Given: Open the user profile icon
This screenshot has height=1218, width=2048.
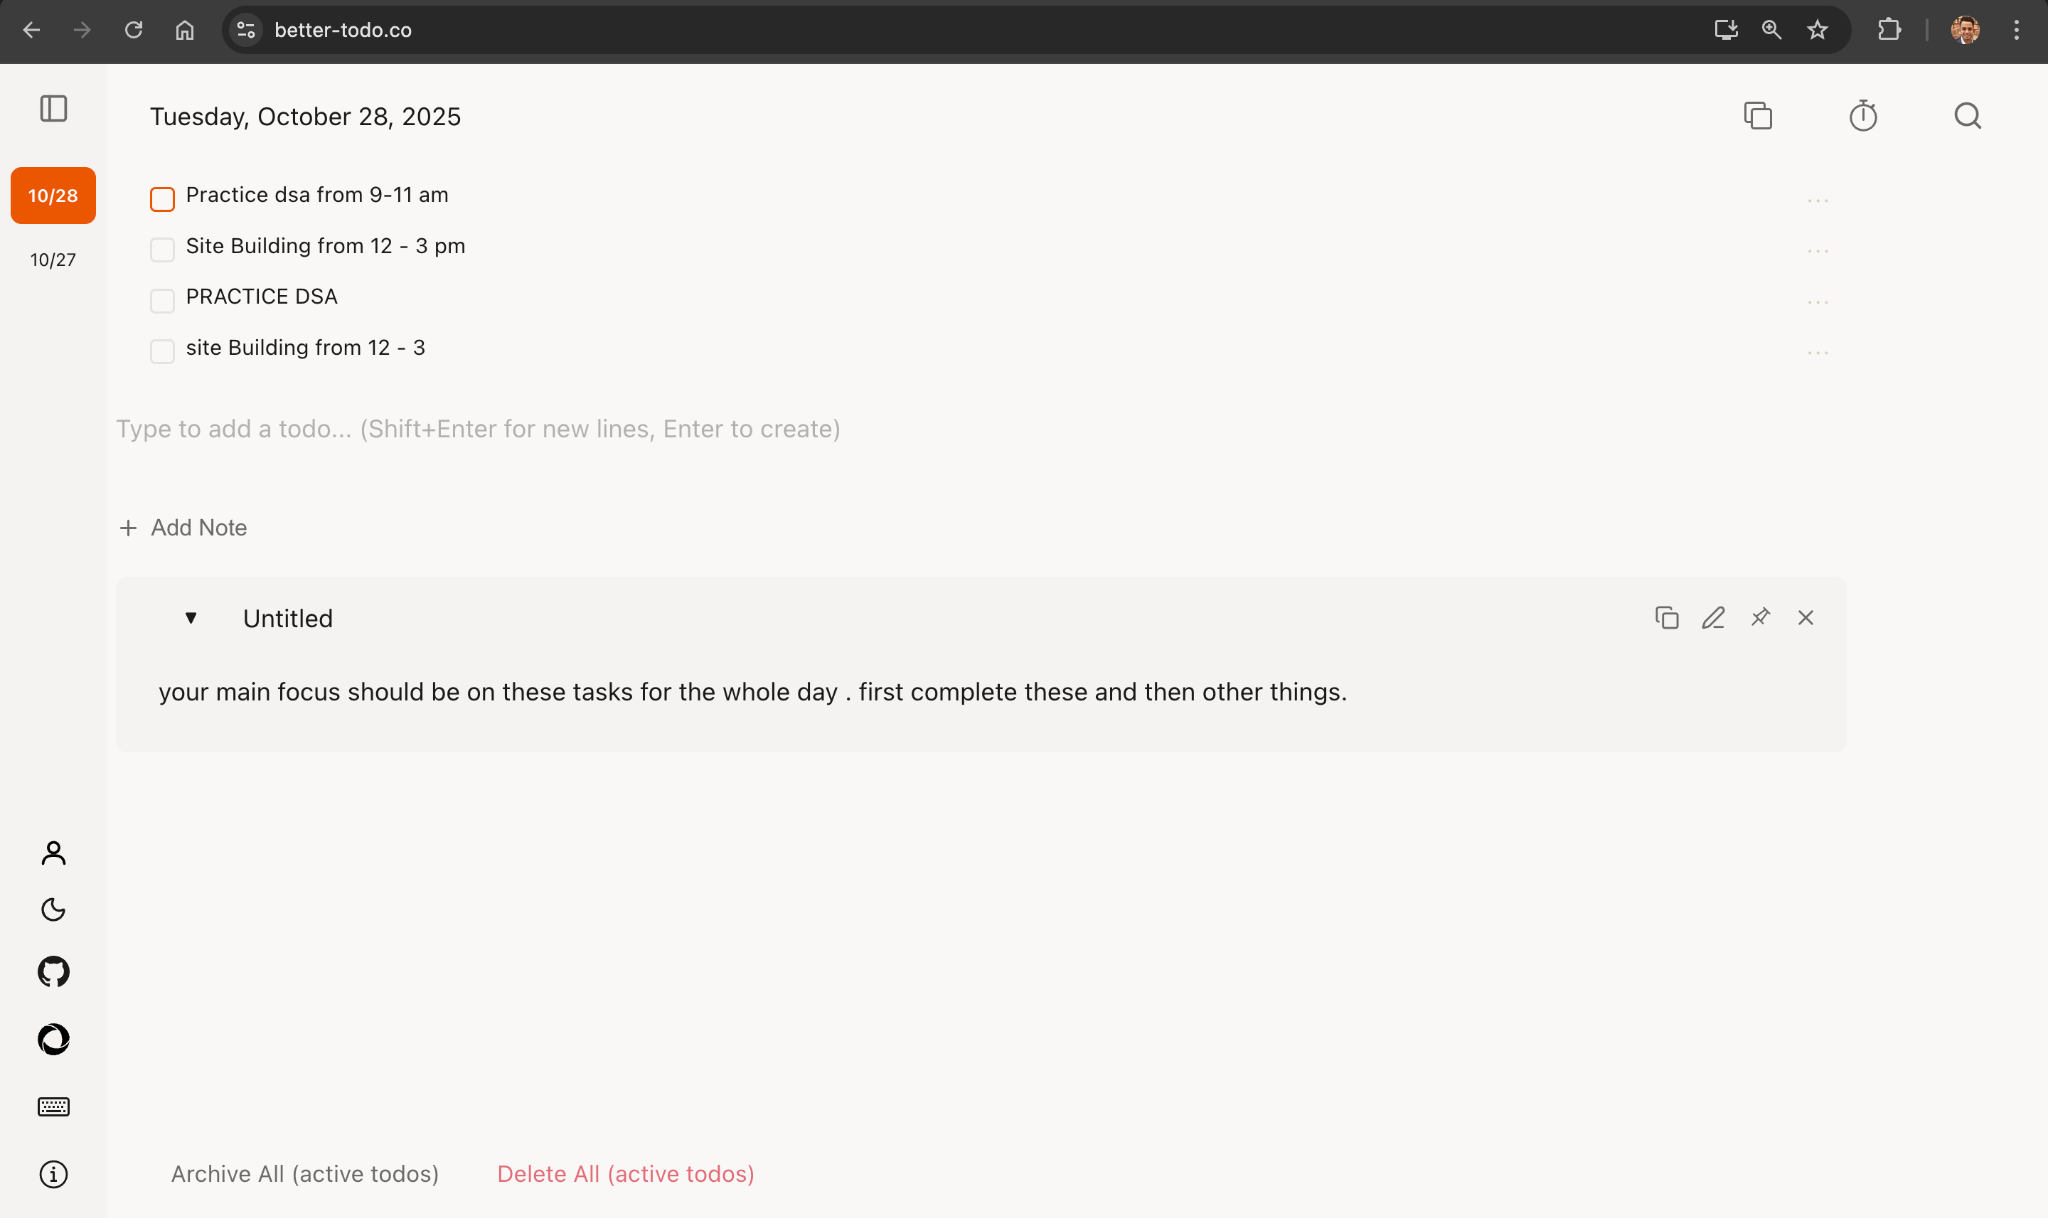Looking at the screenshot, I should 54,852.
